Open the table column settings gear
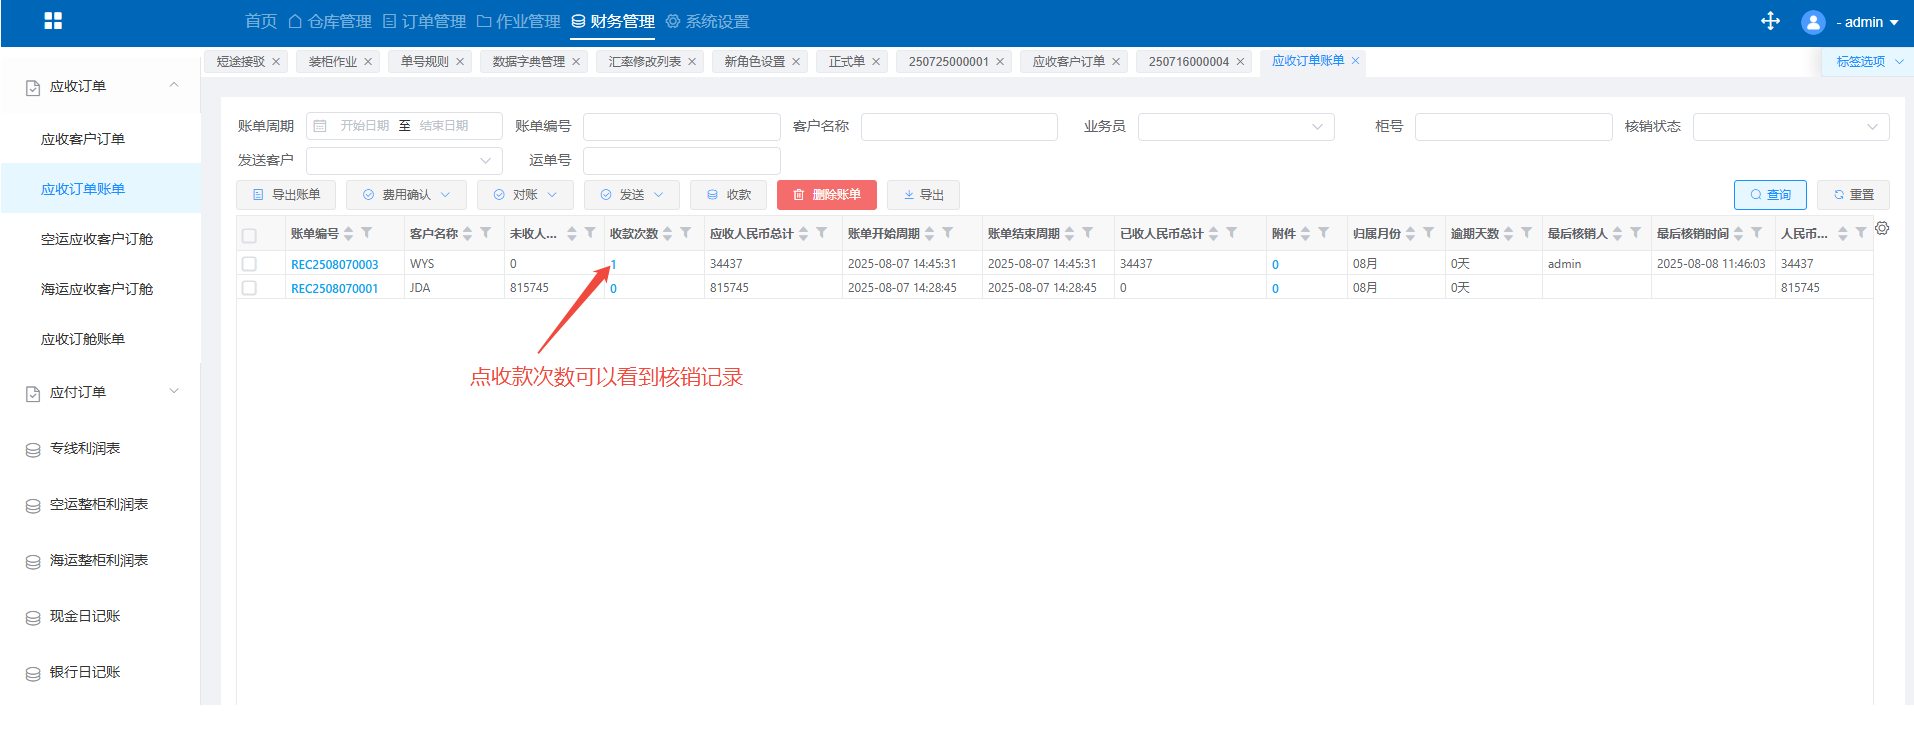Viewport: 1914px width, 729px height. pyautogui.click(x=1882, y=229)
